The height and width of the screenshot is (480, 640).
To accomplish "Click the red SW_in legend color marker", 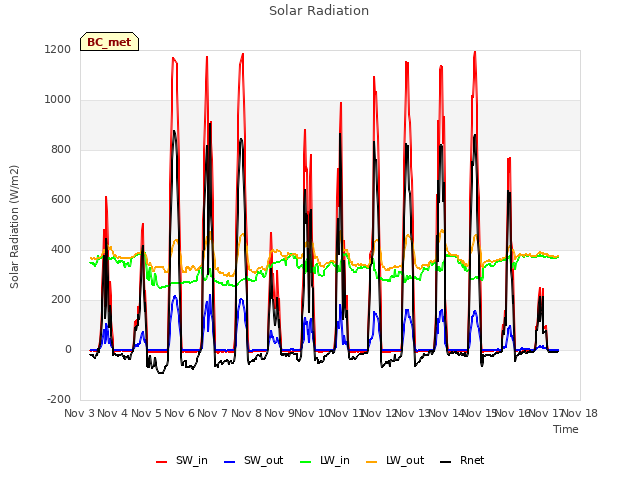I will (162, 462).
